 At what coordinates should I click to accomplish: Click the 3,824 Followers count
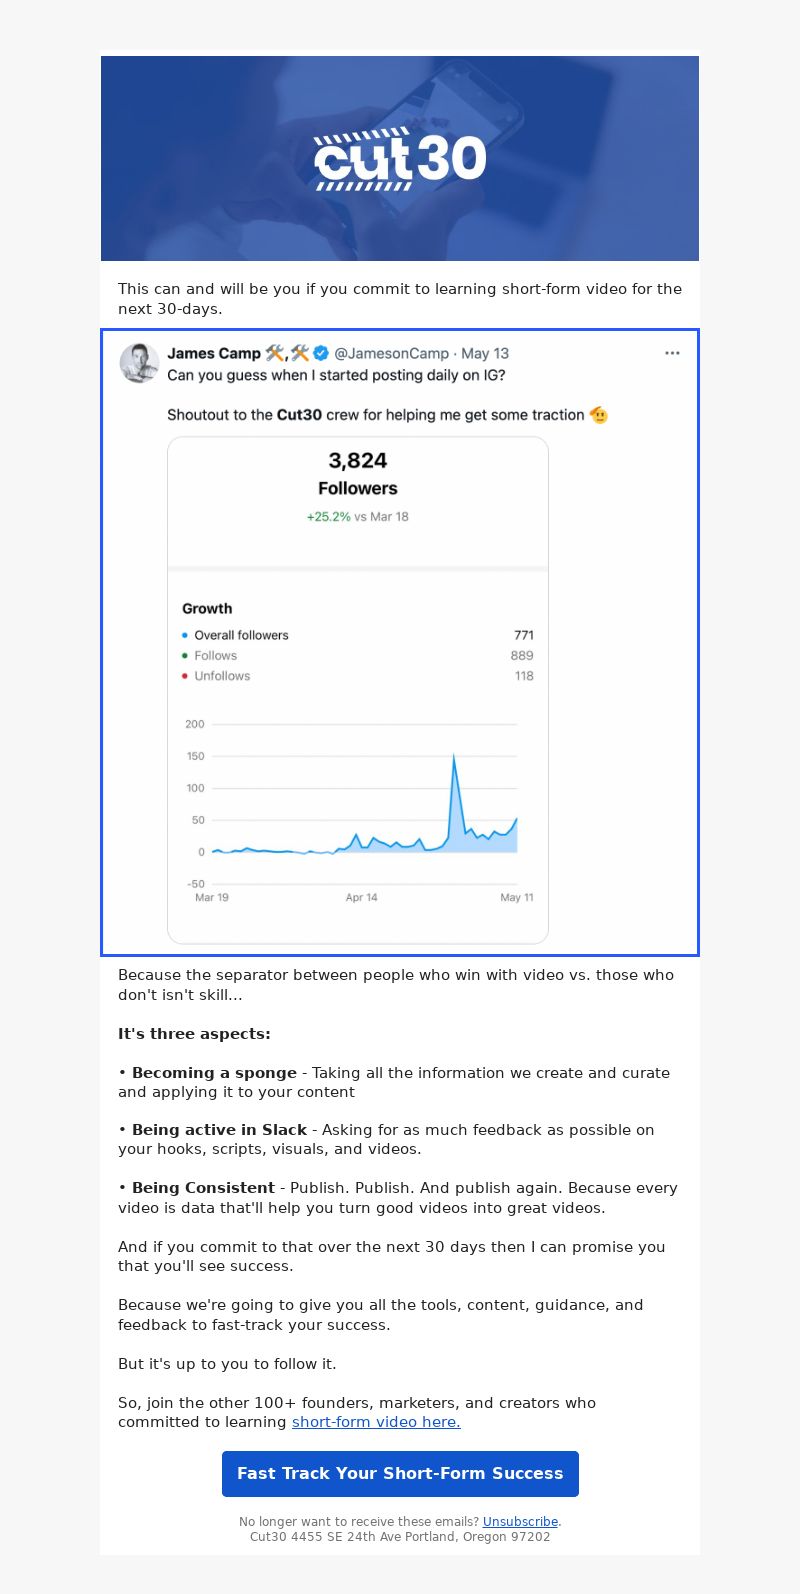(358, 473)
